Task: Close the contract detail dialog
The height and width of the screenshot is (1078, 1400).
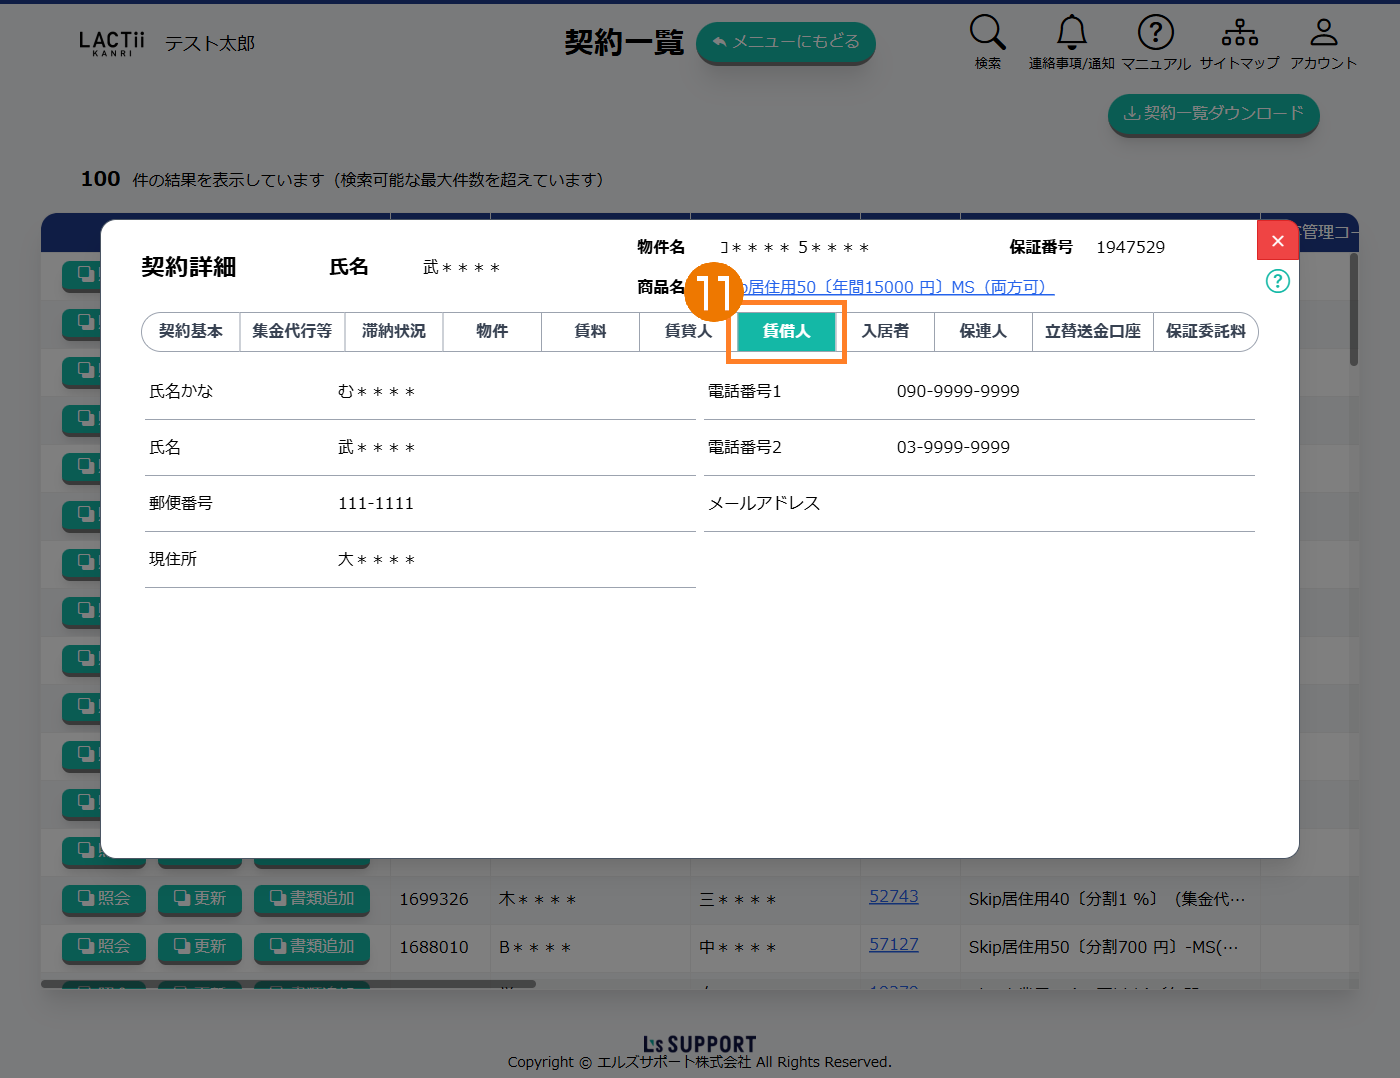Action: (1277, 241)
